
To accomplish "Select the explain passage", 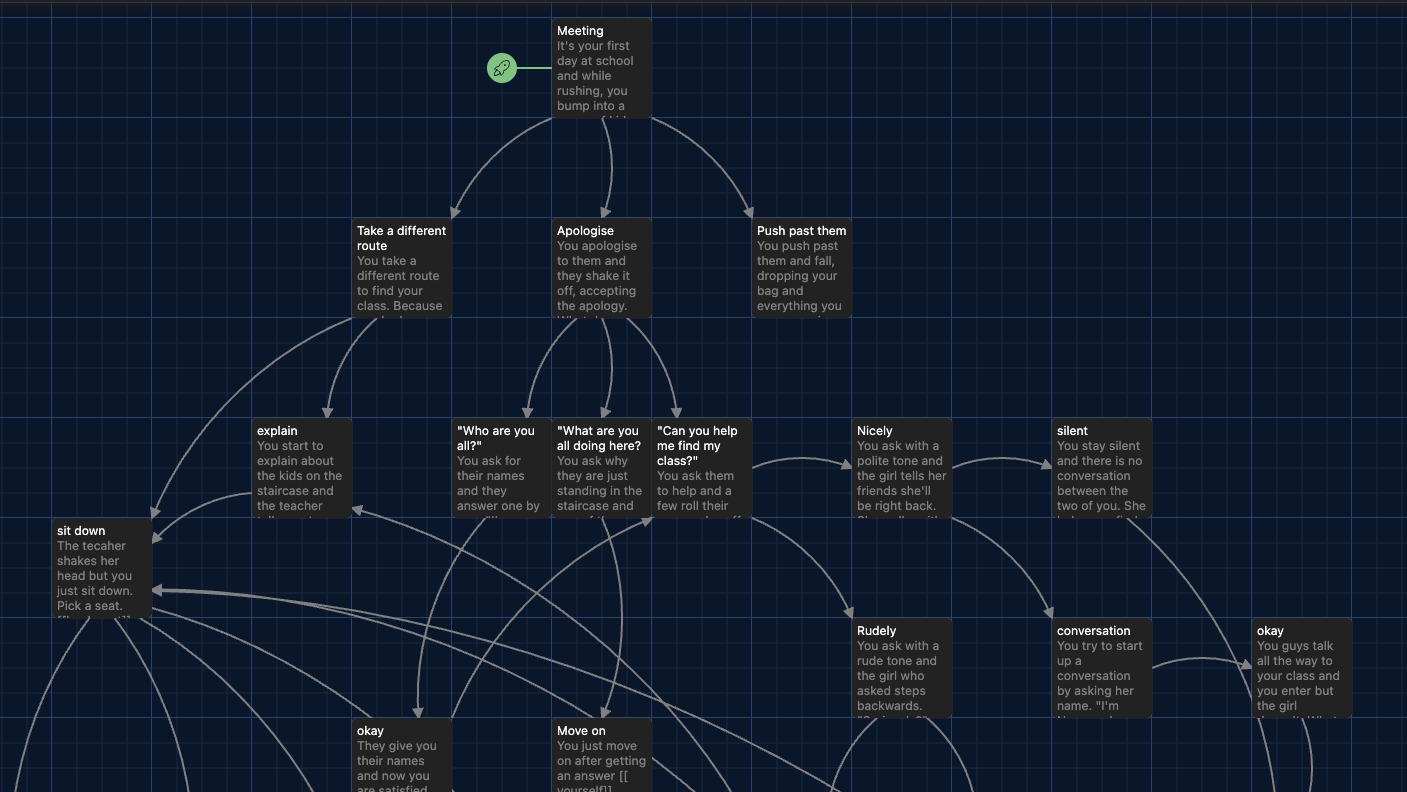I will (302, 468).
